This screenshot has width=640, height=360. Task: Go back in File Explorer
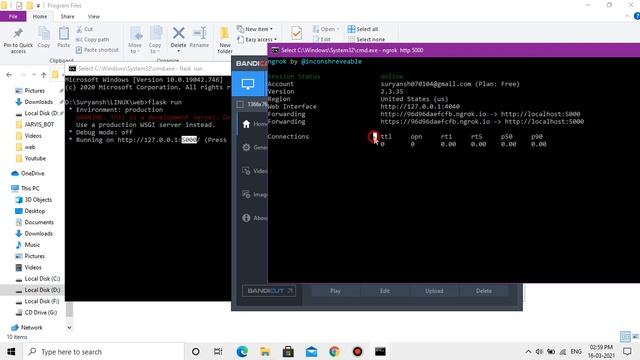coord(9,75)
